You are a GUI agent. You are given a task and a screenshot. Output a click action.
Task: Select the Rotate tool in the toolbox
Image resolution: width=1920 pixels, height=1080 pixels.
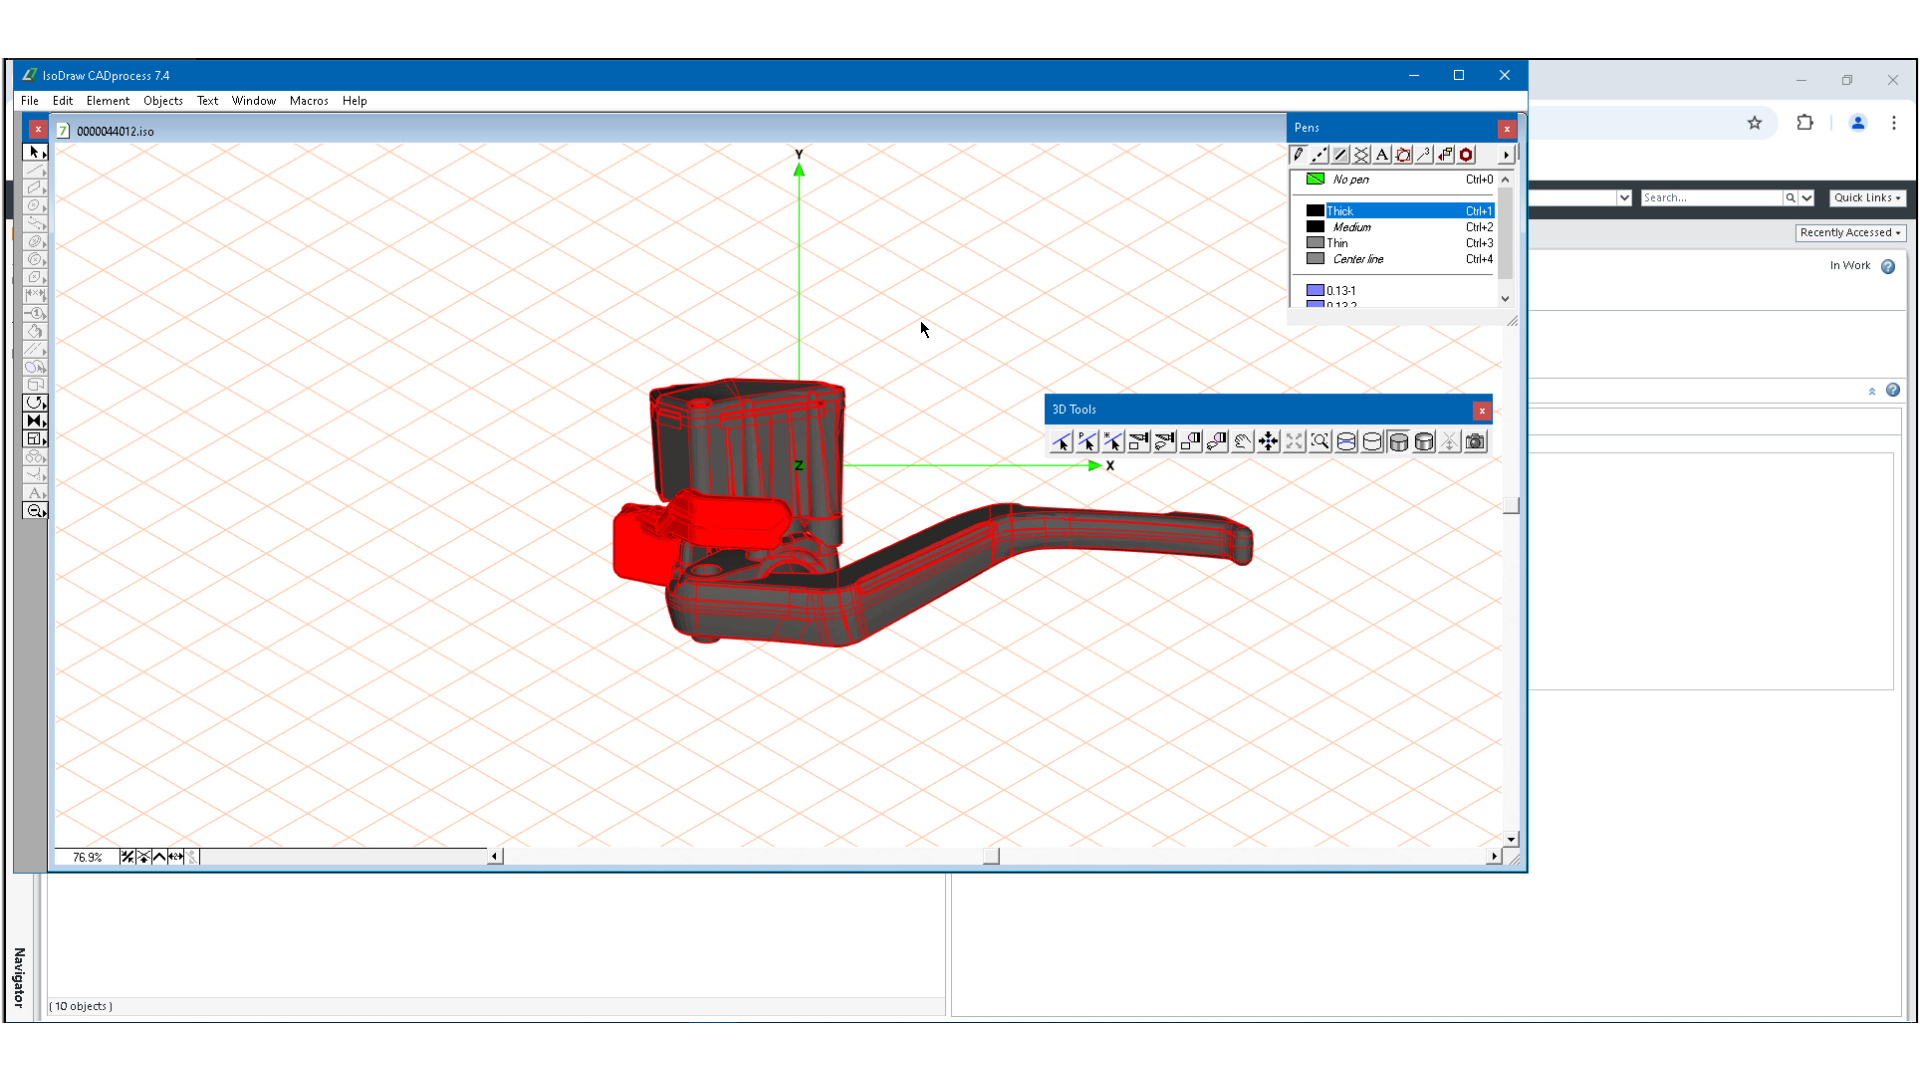tap(35, 403)
